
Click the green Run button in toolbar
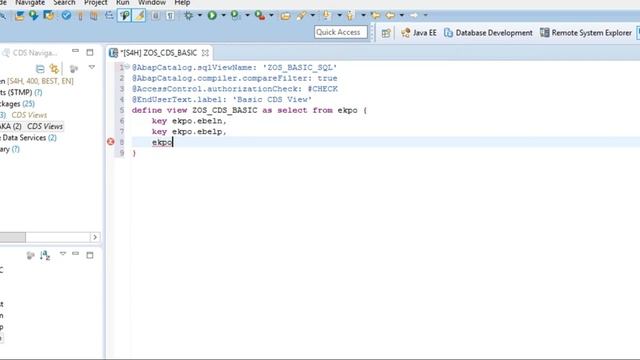click(x=212, y=16)
